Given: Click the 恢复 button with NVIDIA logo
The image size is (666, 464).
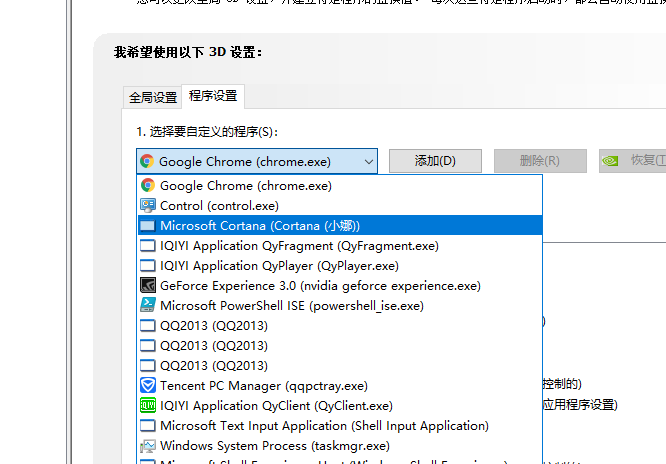Looking at the screenshot, I should 633,161.
